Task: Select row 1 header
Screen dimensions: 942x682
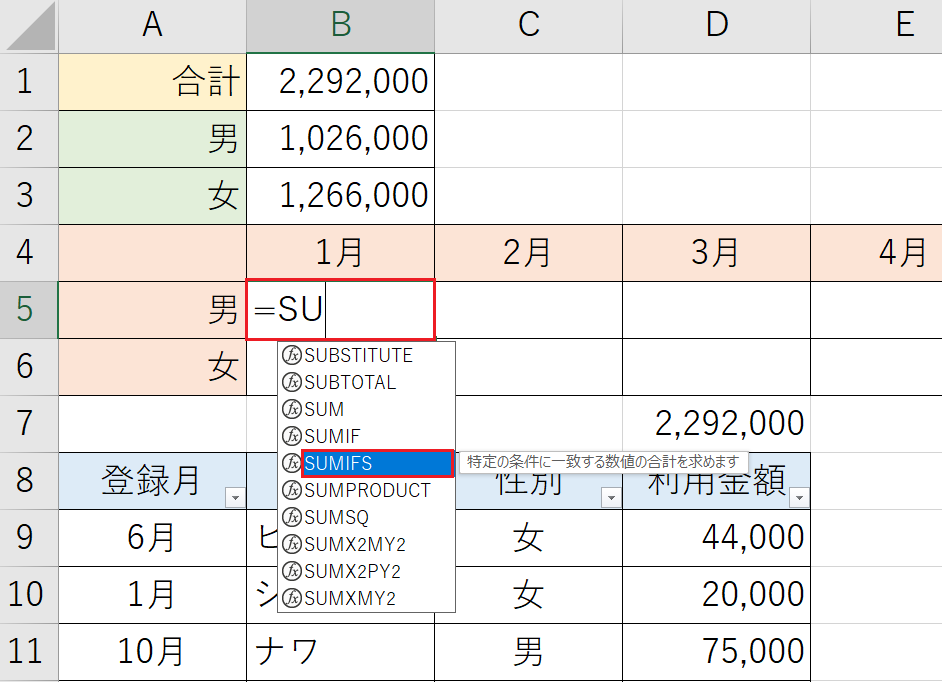Action: click(x=29, y=82)
